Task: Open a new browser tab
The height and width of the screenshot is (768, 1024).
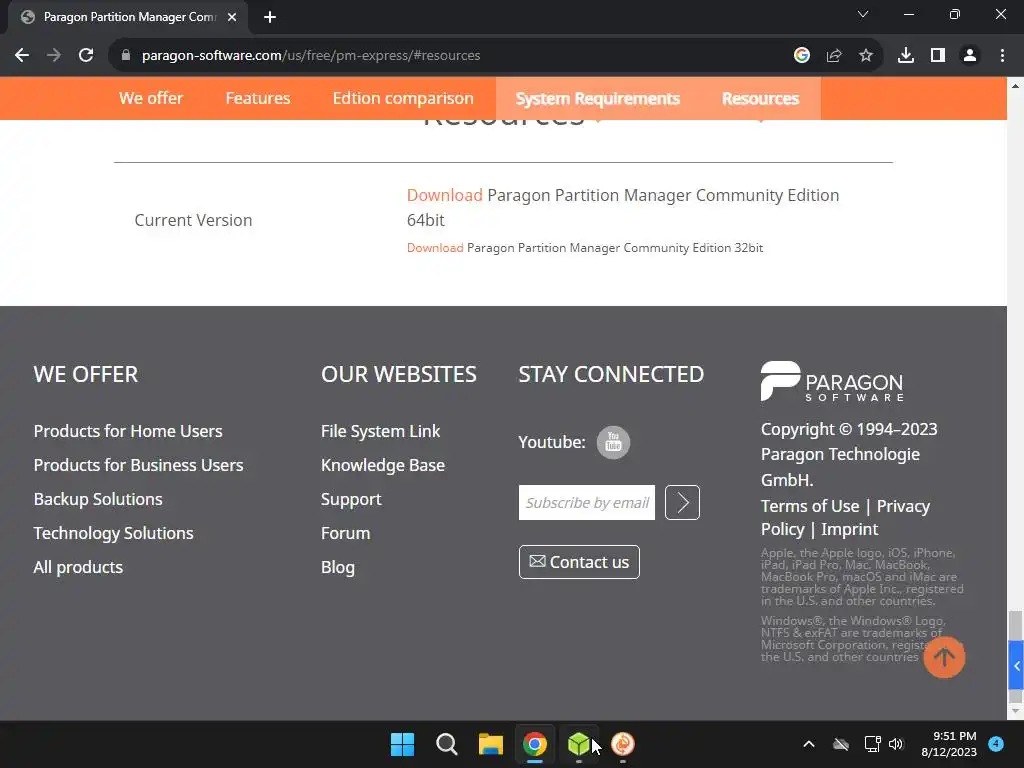Action: point(270,17)
